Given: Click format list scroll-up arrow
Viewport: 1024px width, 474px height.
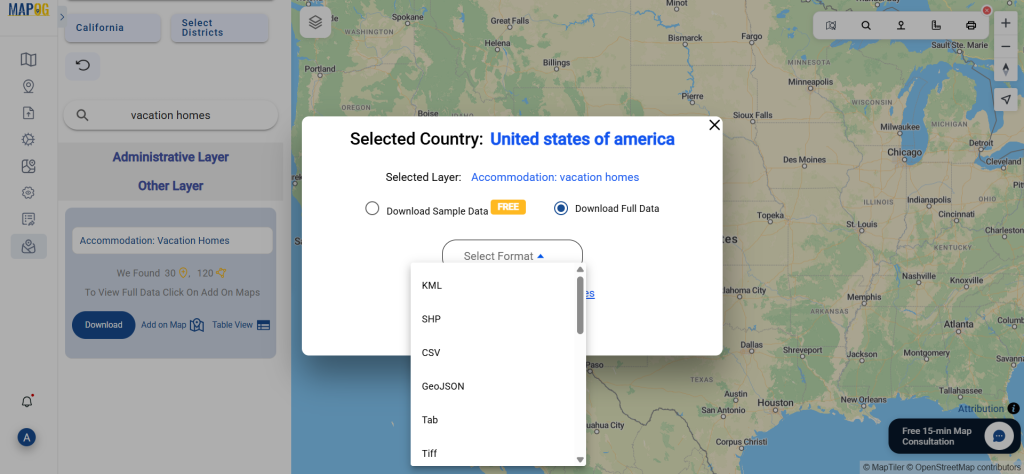Looking at the screenshot, I should (580, 270).
